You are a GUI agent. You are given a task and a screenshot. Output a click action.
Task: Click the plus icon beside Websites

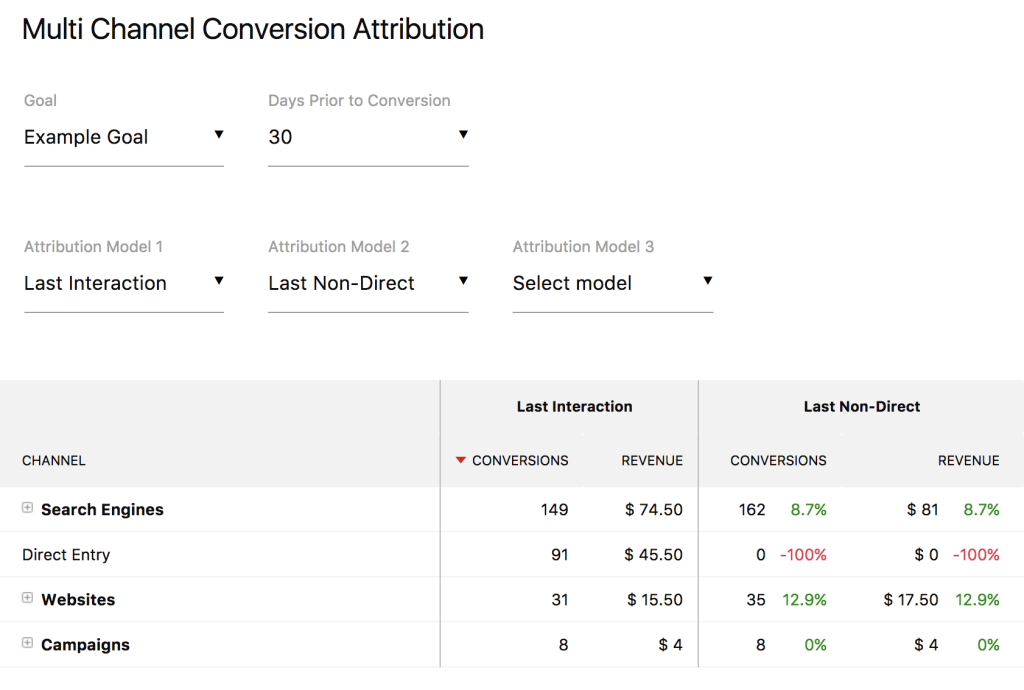(x=27, y=599)
